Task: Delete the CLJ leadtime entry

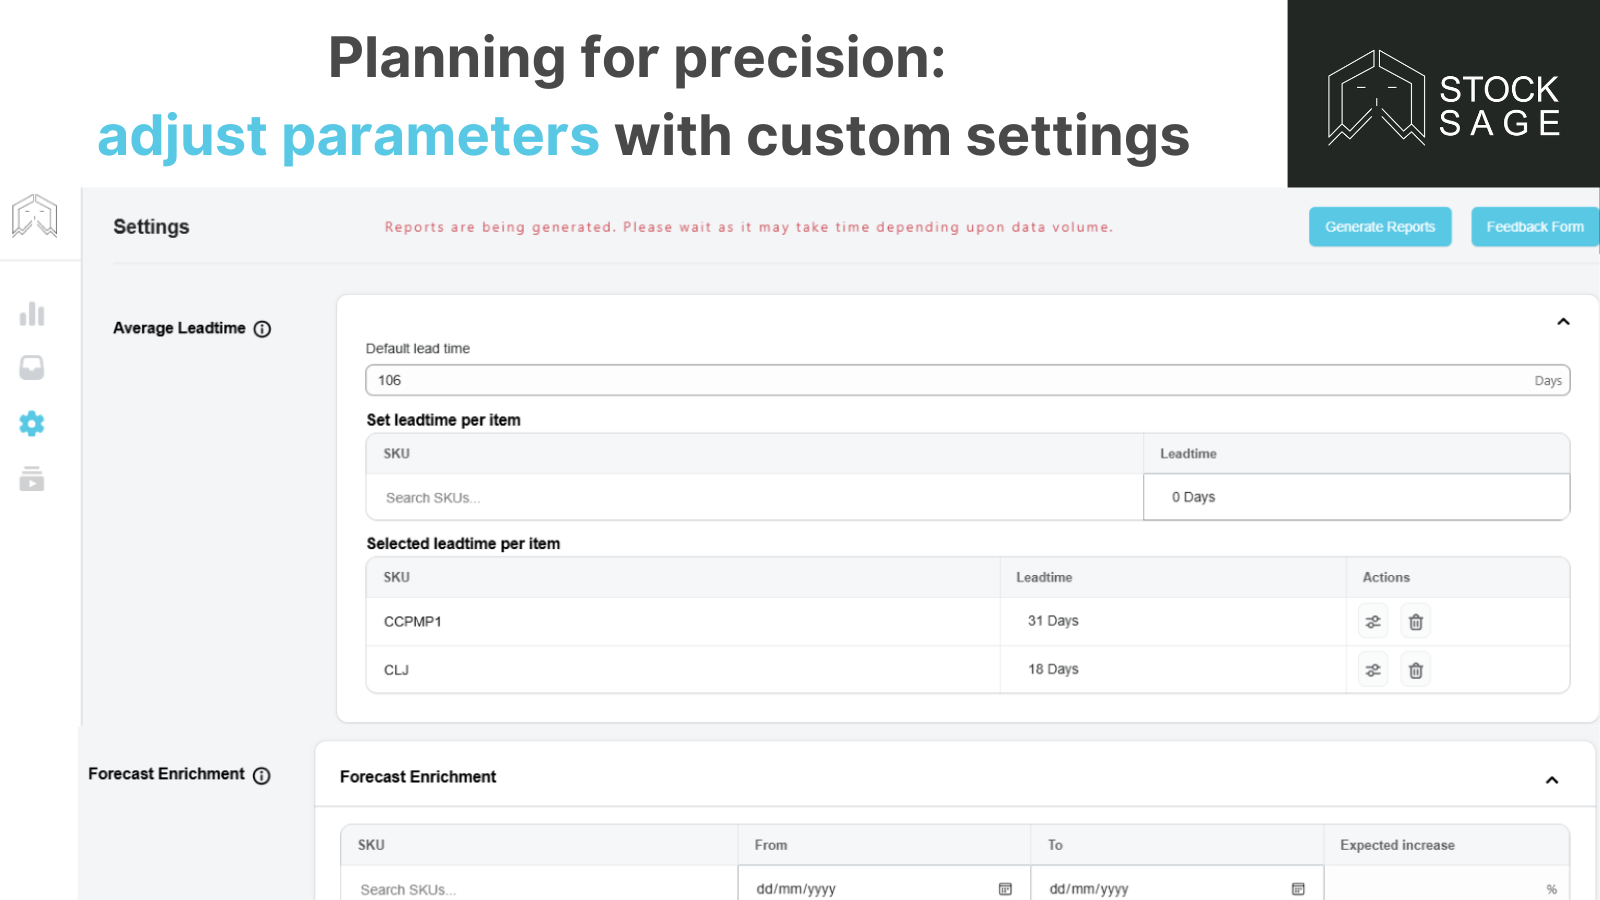Action: point(1415,669)
